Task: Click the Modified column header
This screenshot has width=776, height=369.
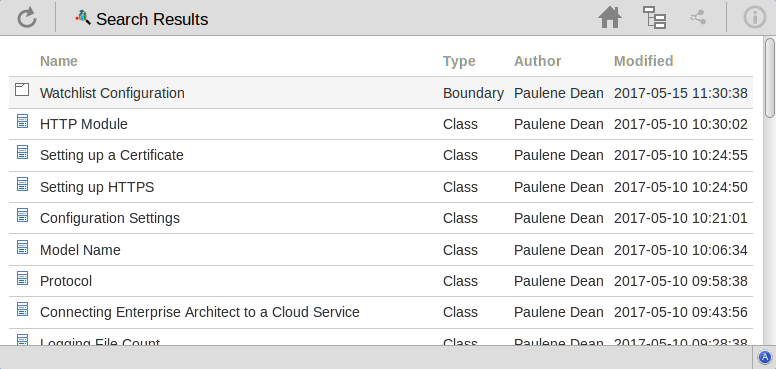Action: coord(643,61)
